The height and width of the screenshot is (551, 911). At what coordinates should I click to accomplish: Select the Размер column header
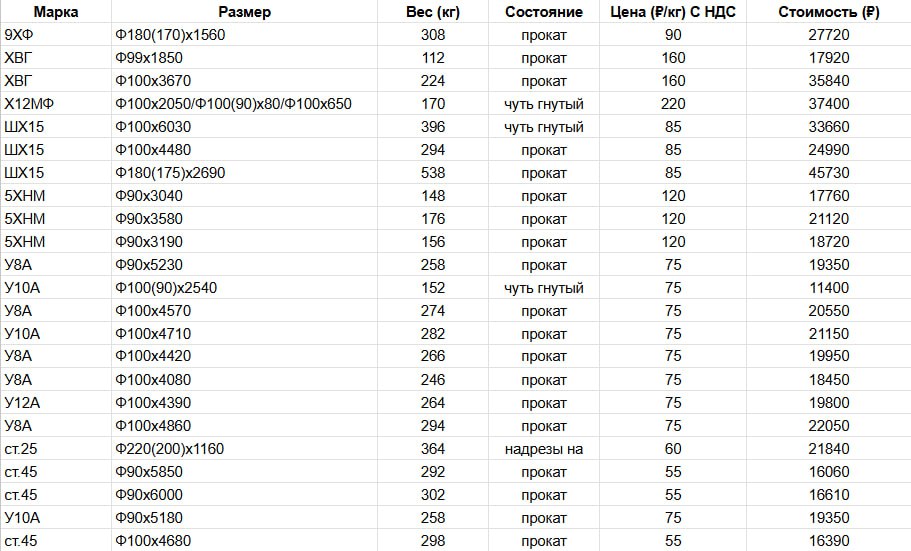[x=245, y=12]
